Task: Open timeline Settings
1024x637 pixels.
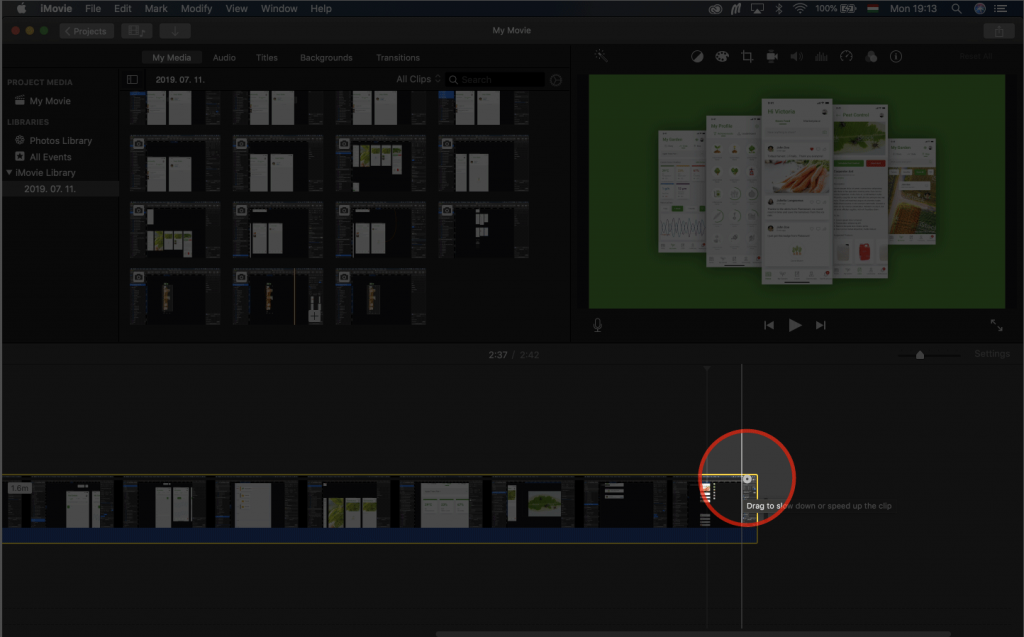Action: click(x=992, y=353)
